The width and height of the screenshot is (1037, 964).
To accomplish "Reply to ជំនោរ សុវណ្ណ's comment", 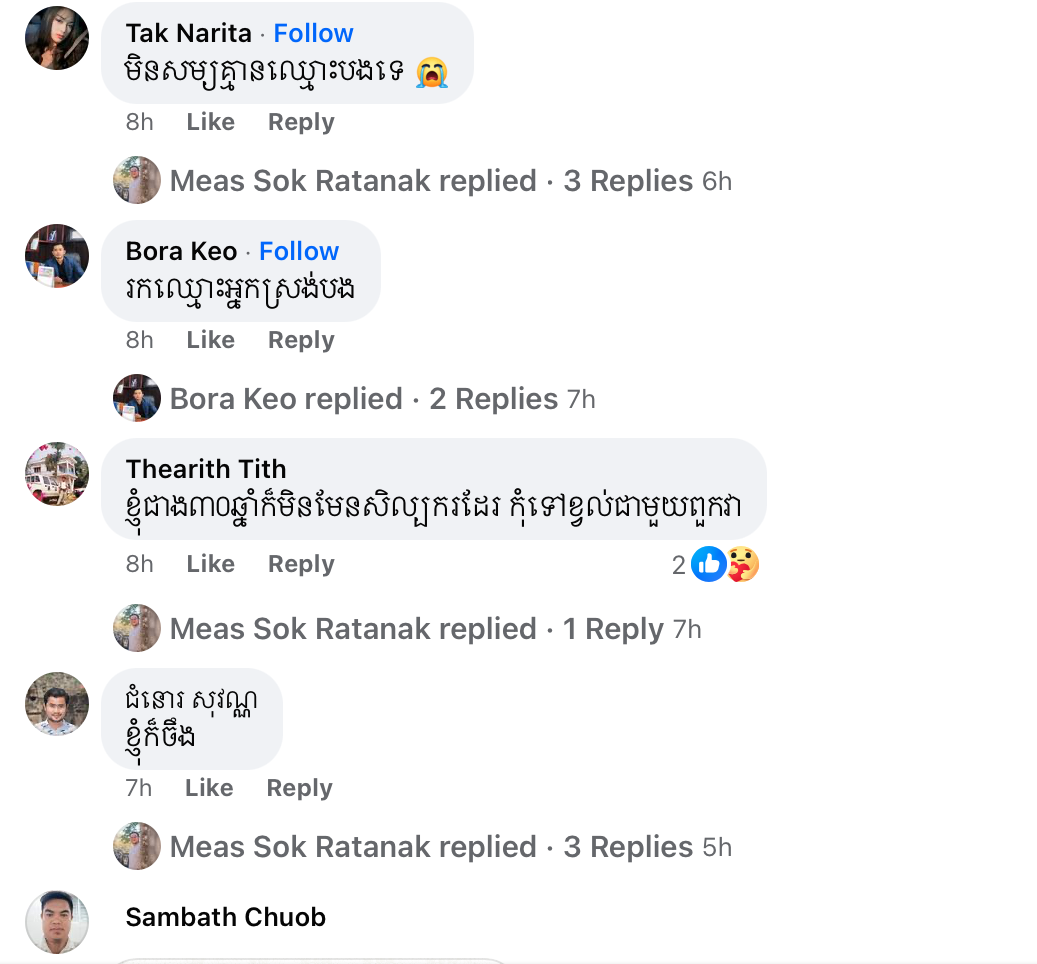I will coord(299,788).
